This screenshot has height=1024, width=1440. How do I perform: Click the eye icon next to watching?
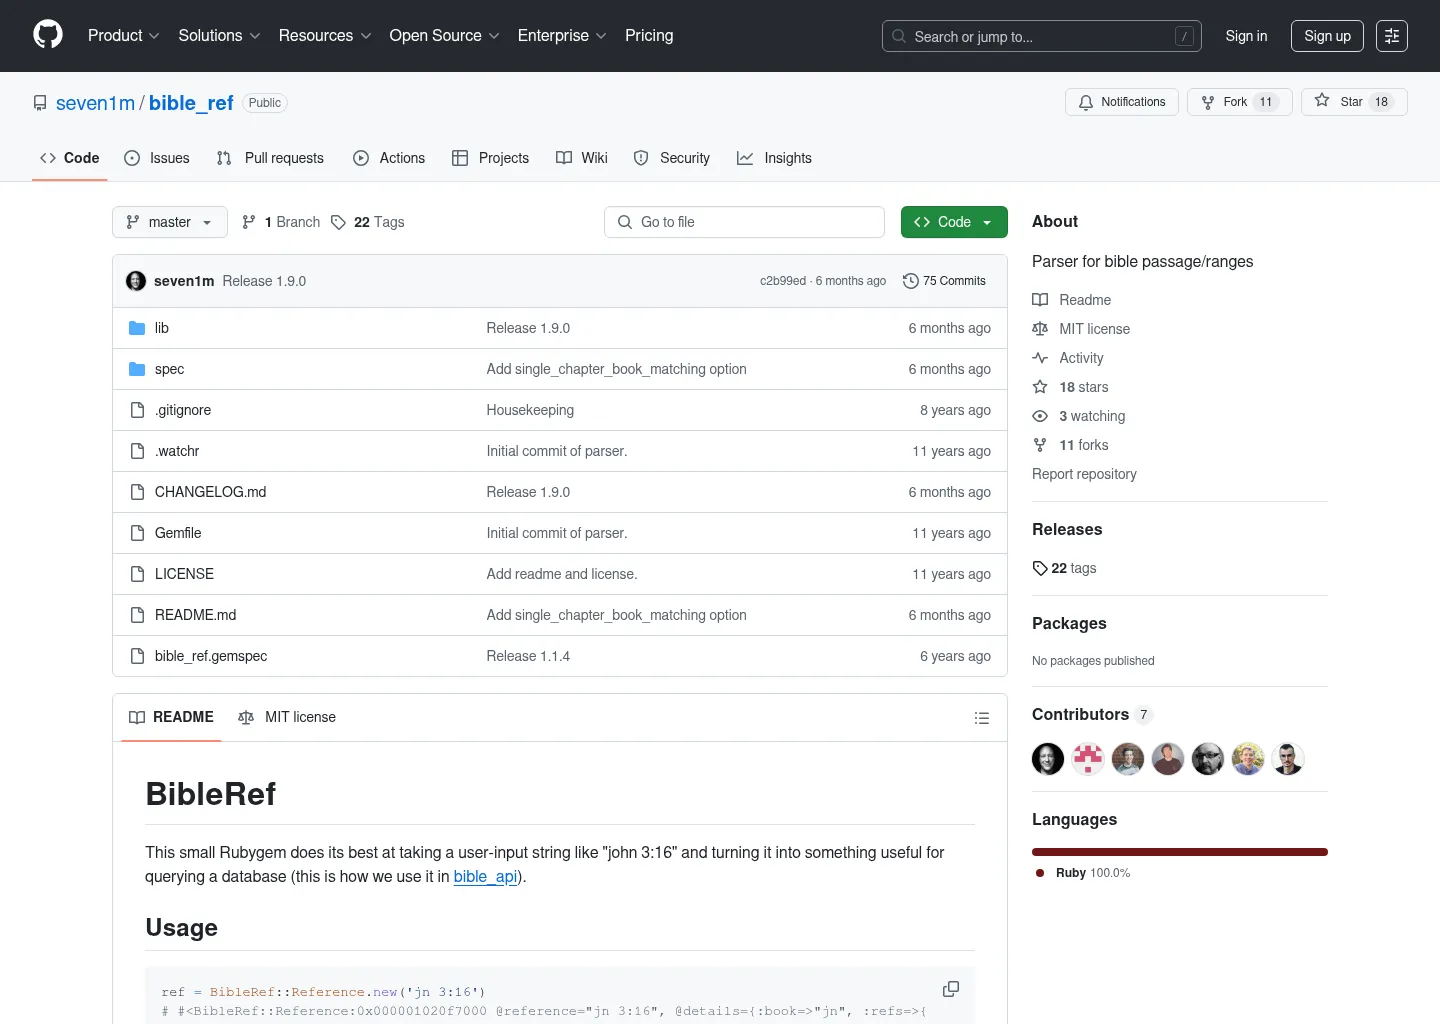pyautogui.click(x=1040, y=416)
